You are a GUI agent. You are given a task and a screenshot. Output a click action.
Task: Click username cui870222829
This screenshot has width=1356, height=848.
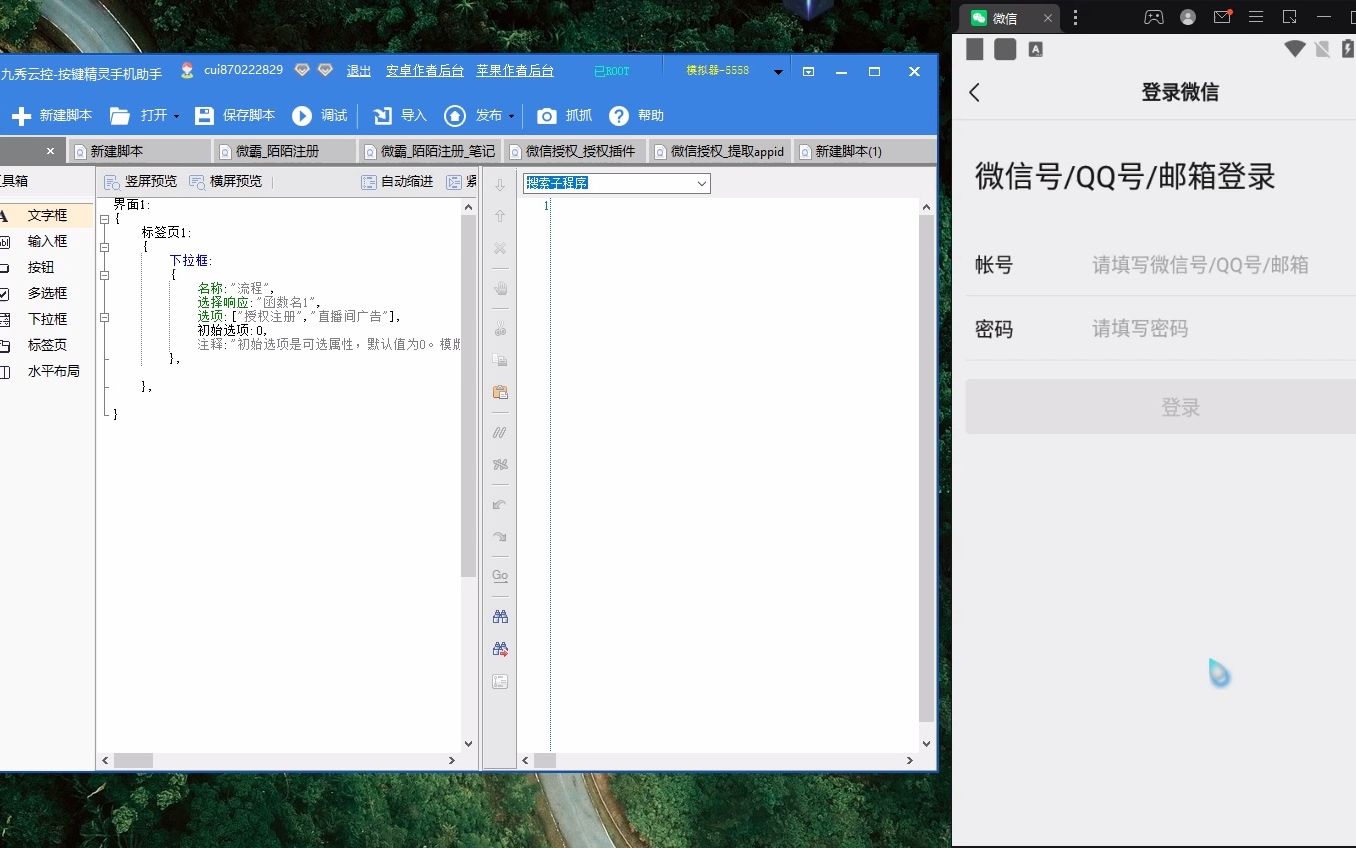coord(243,70)
